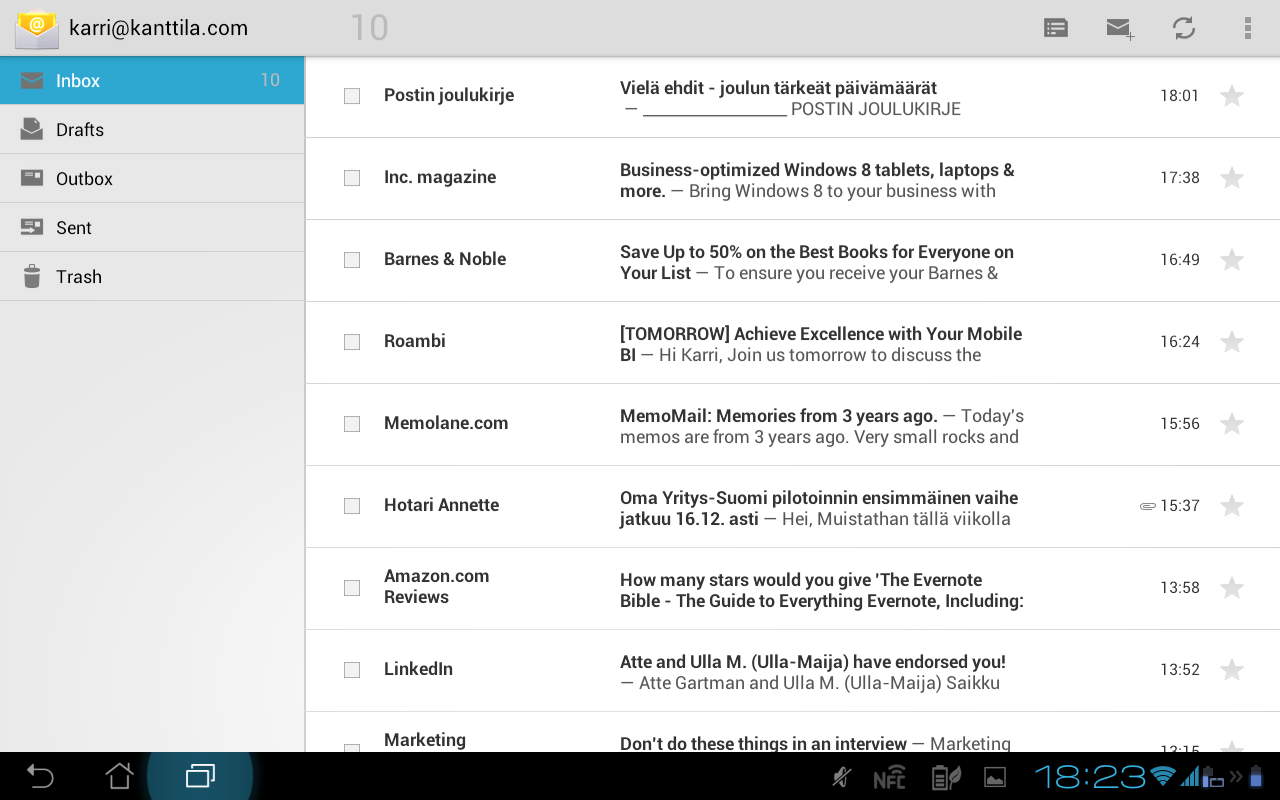Screen dimensions: 1280x800
Task: Open 'Vielä ehdit - joulun tärkeät päivämäärät' email
Action: click(792, 97)
